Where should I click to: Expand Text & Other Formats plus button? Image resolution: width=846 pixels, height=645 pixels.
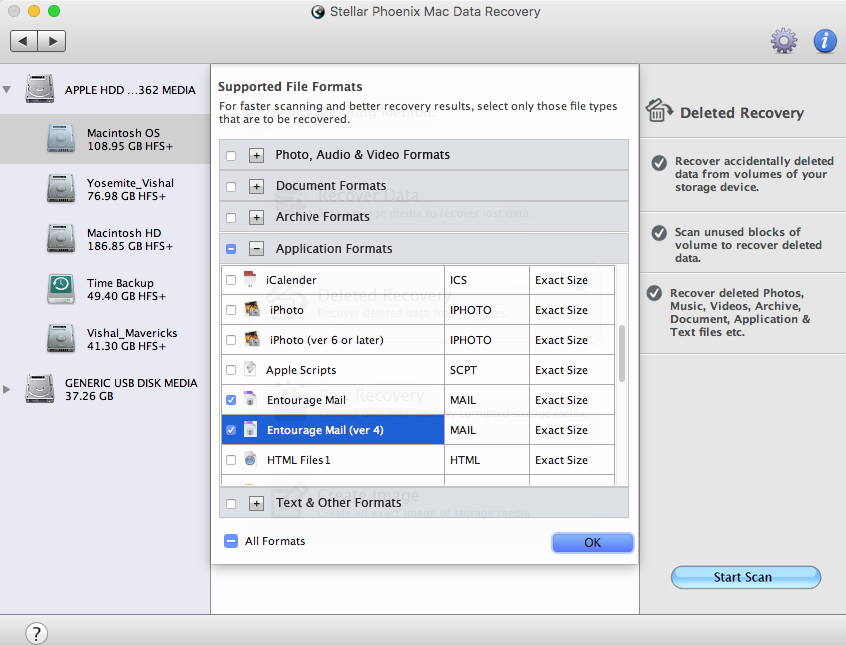click(x=256, y=503)
